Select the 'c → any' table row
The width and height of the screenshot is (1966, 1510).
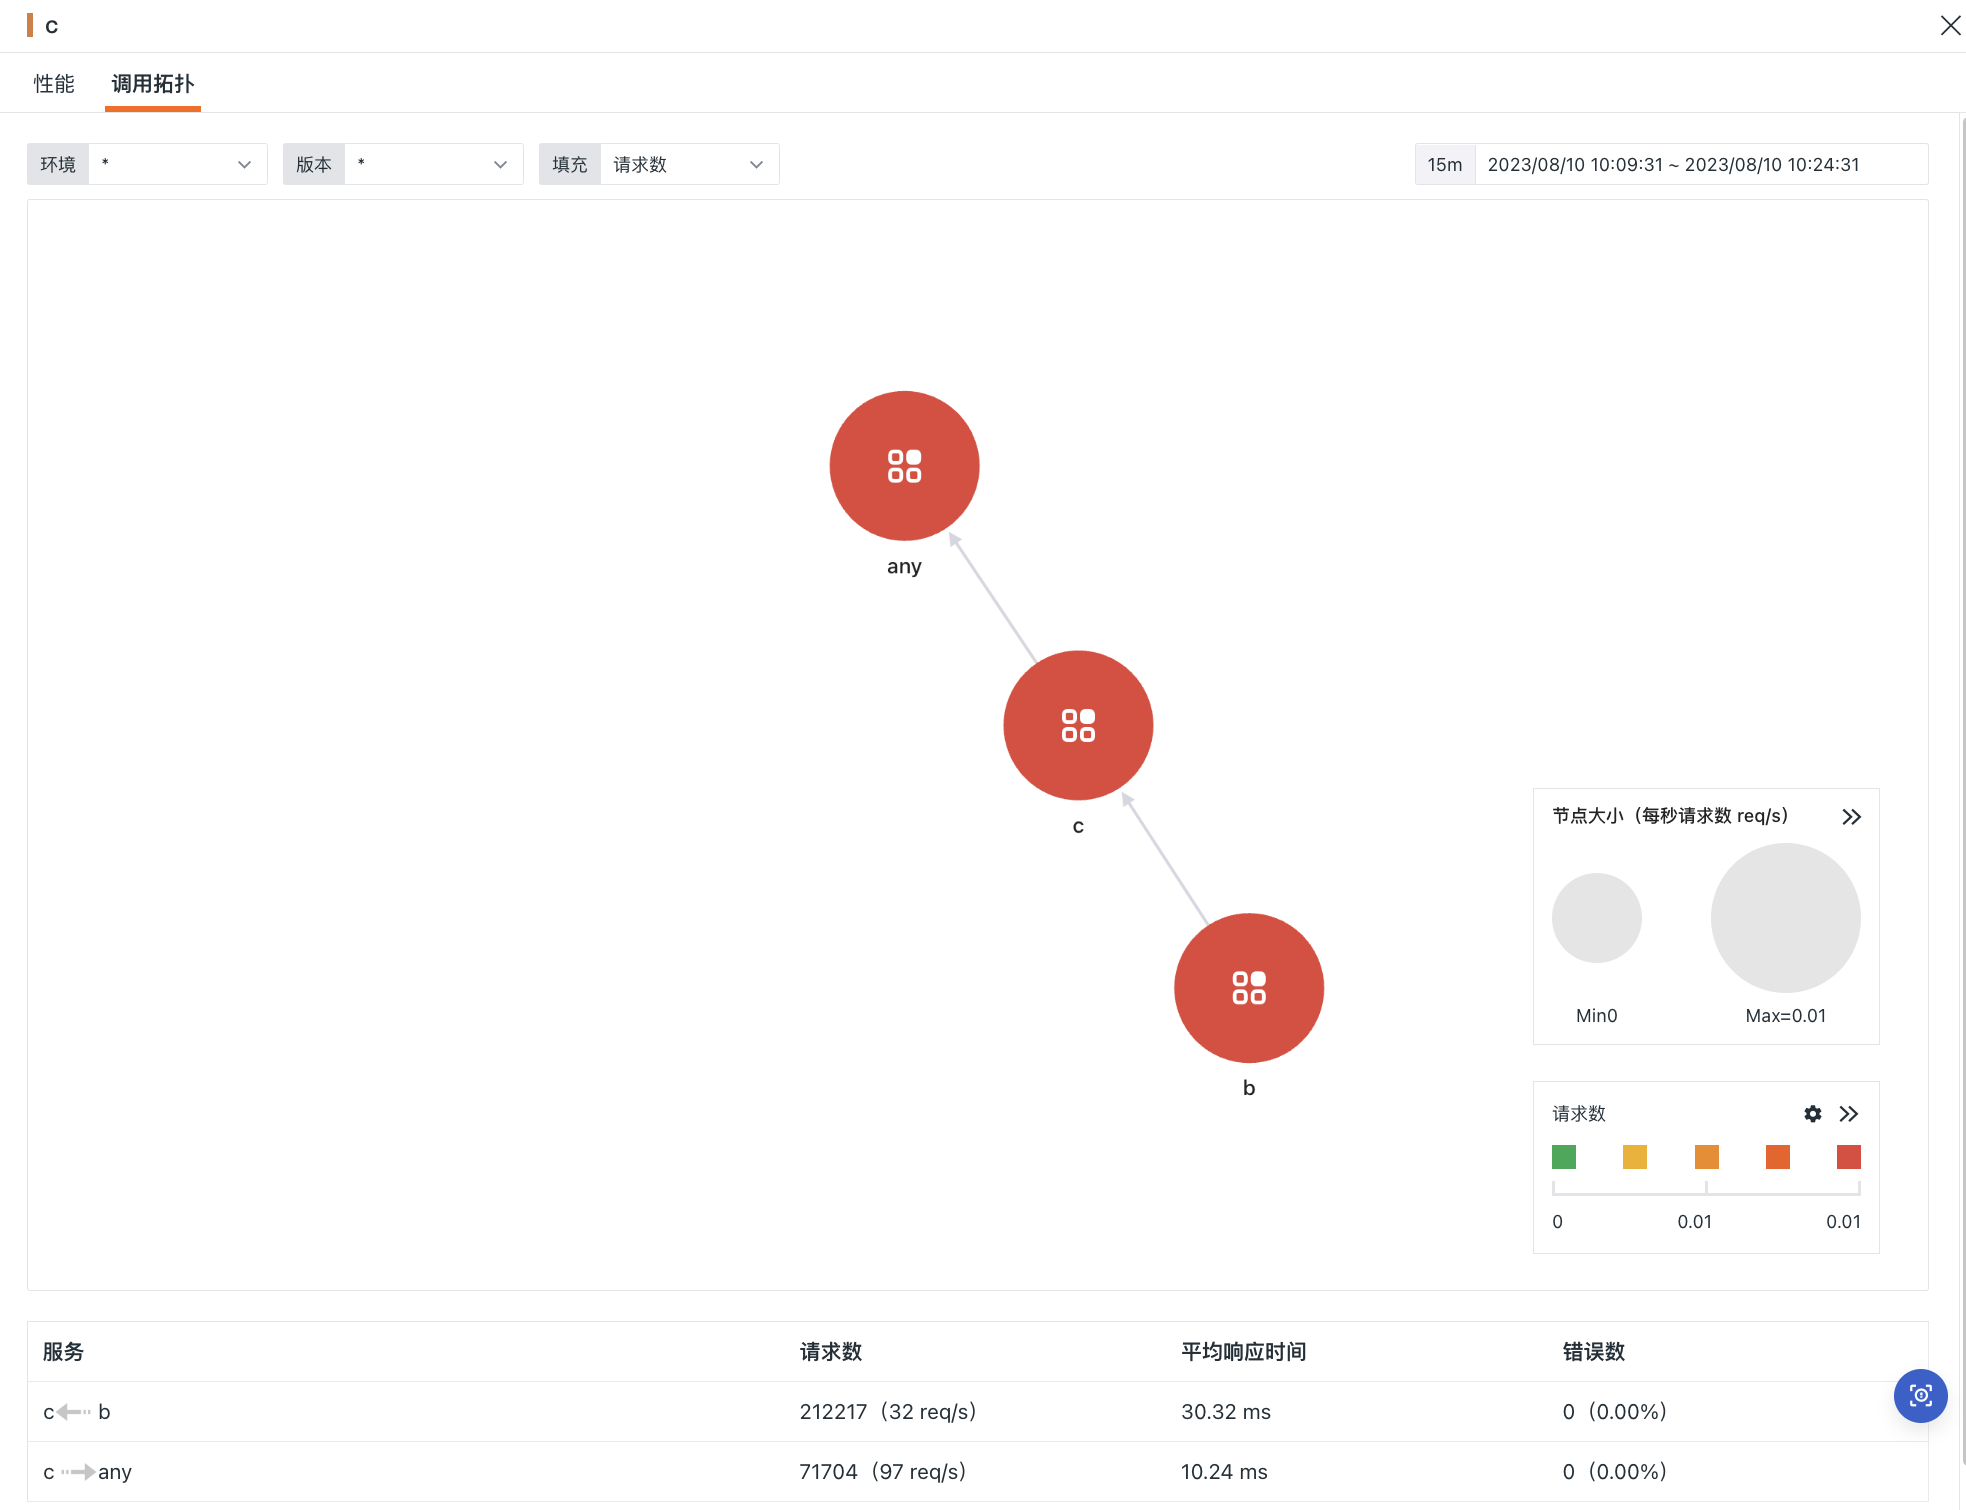tap(977, 1471)
